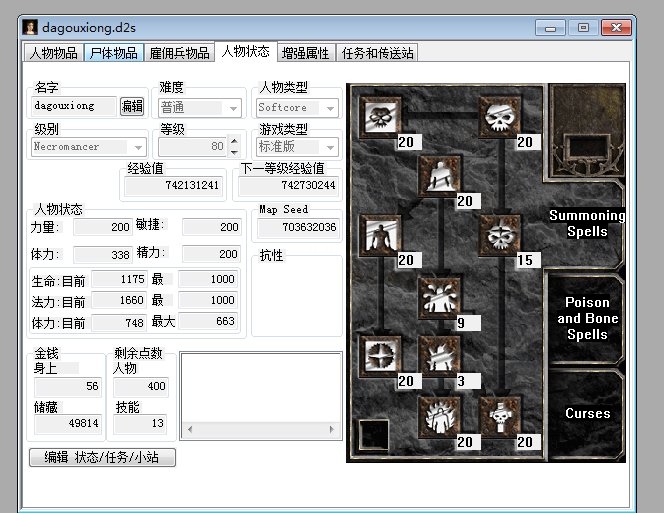Switch to the Curses skill tab

(x=587, y=413)
